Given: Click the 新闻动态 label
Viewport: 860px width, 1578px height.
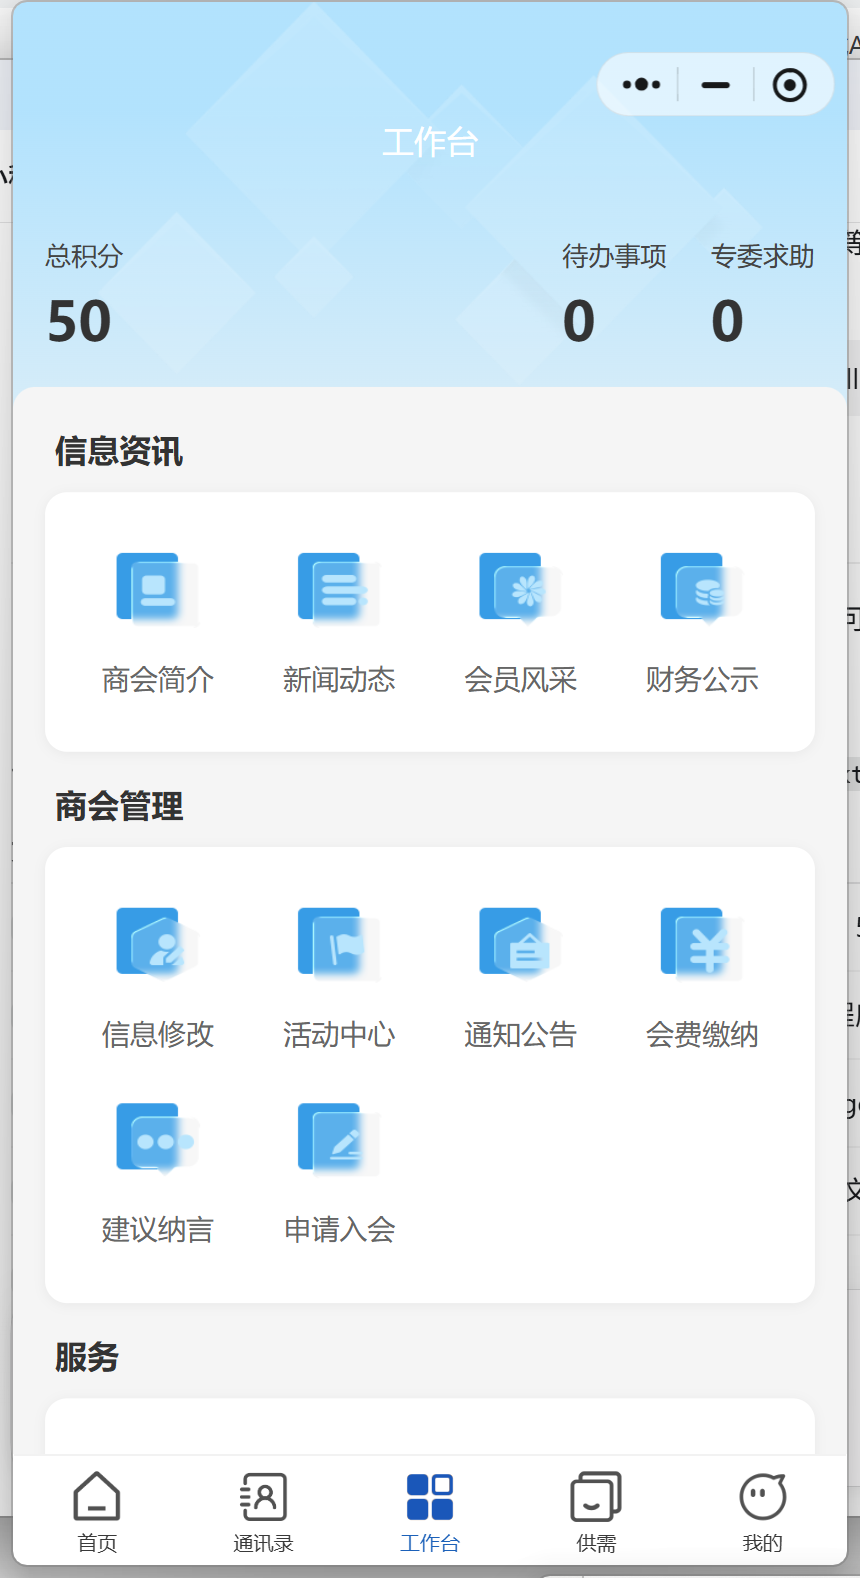Looking at the screenshot, I should [339, 680].
